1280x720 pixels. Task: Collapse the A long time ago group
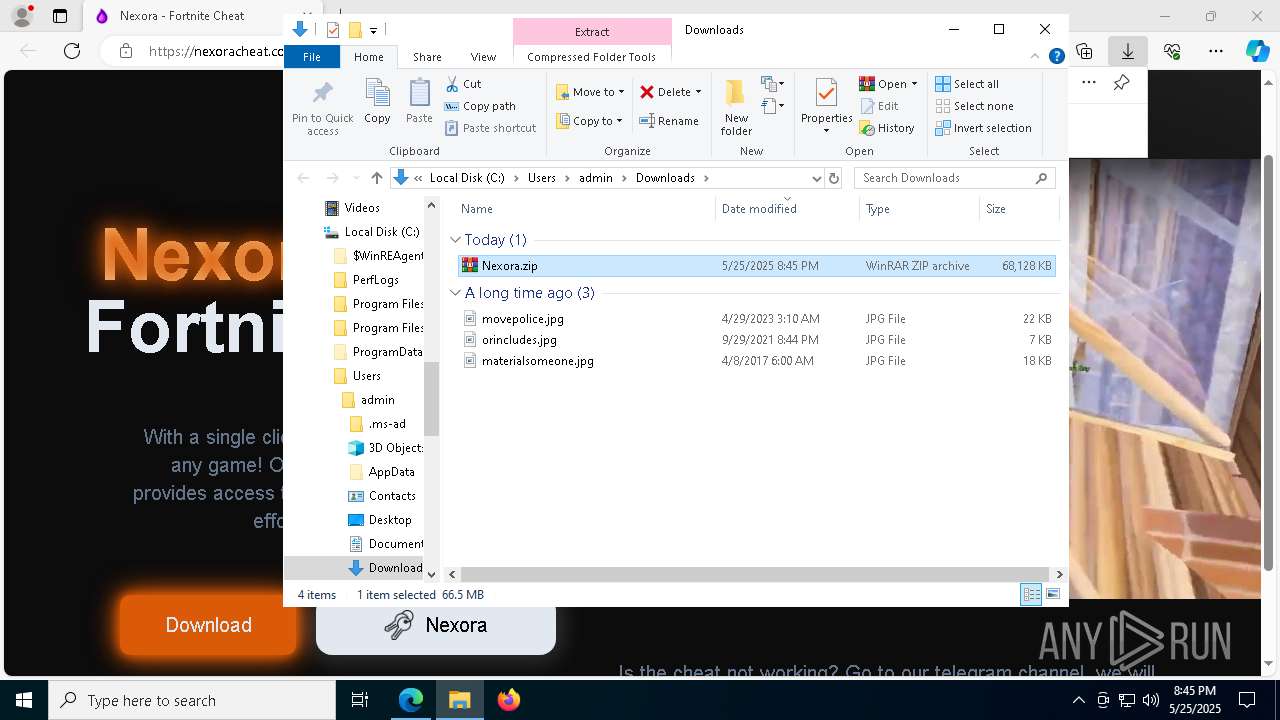click(456, 293)
